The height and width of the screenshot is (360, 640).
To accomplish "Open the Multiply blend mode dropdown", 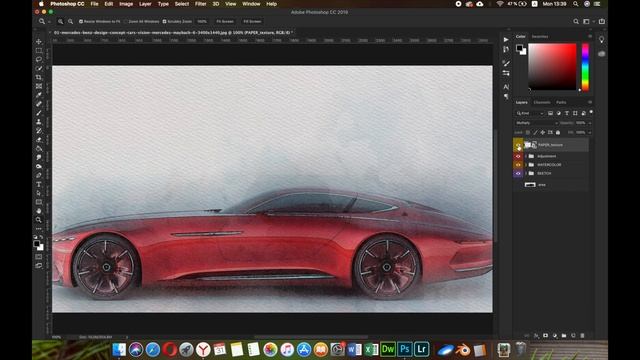I will (x=536, y=123).
